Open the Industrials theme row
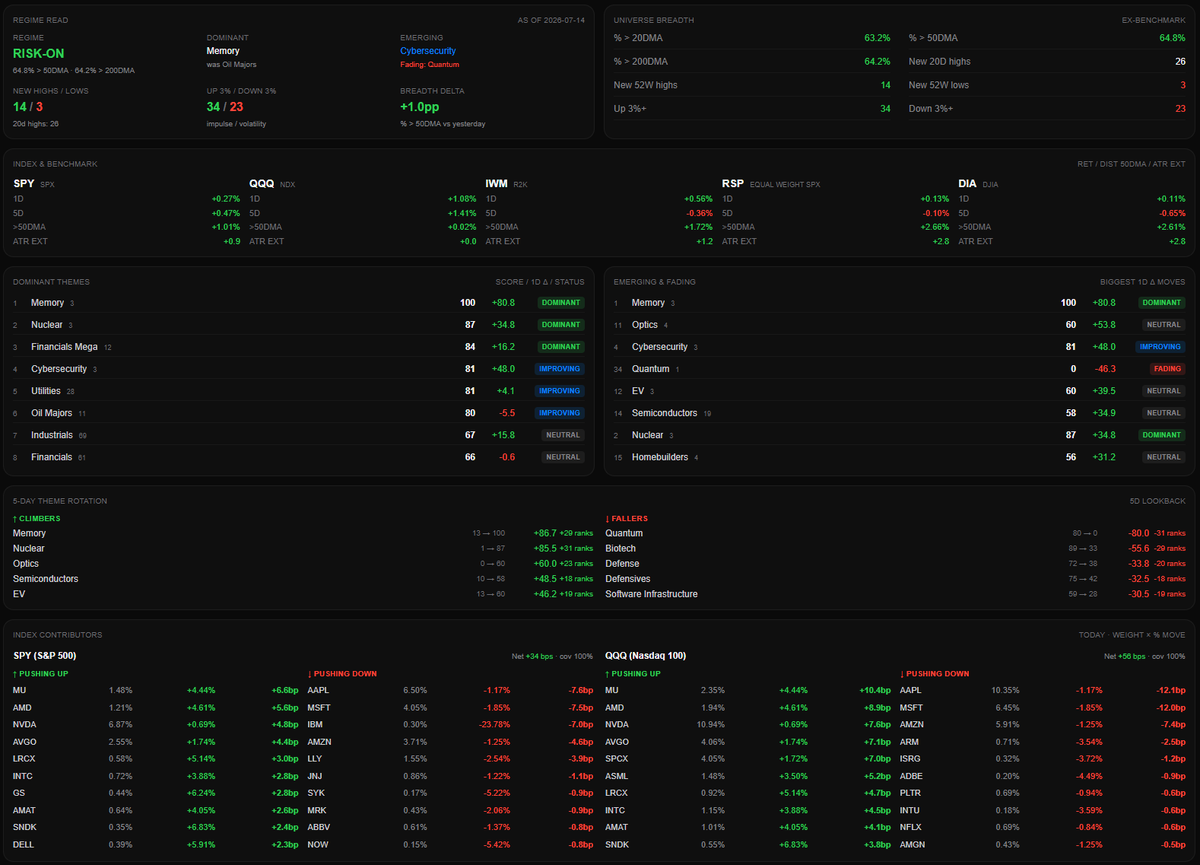The image size is (1200, 865). click(x=300, y=435)
